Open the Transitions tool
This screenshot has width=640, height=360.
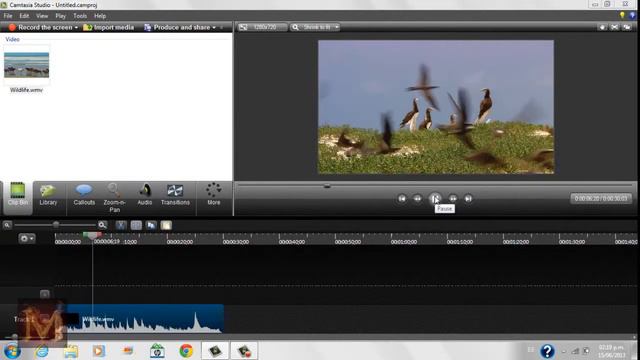[x=175, y=194]
